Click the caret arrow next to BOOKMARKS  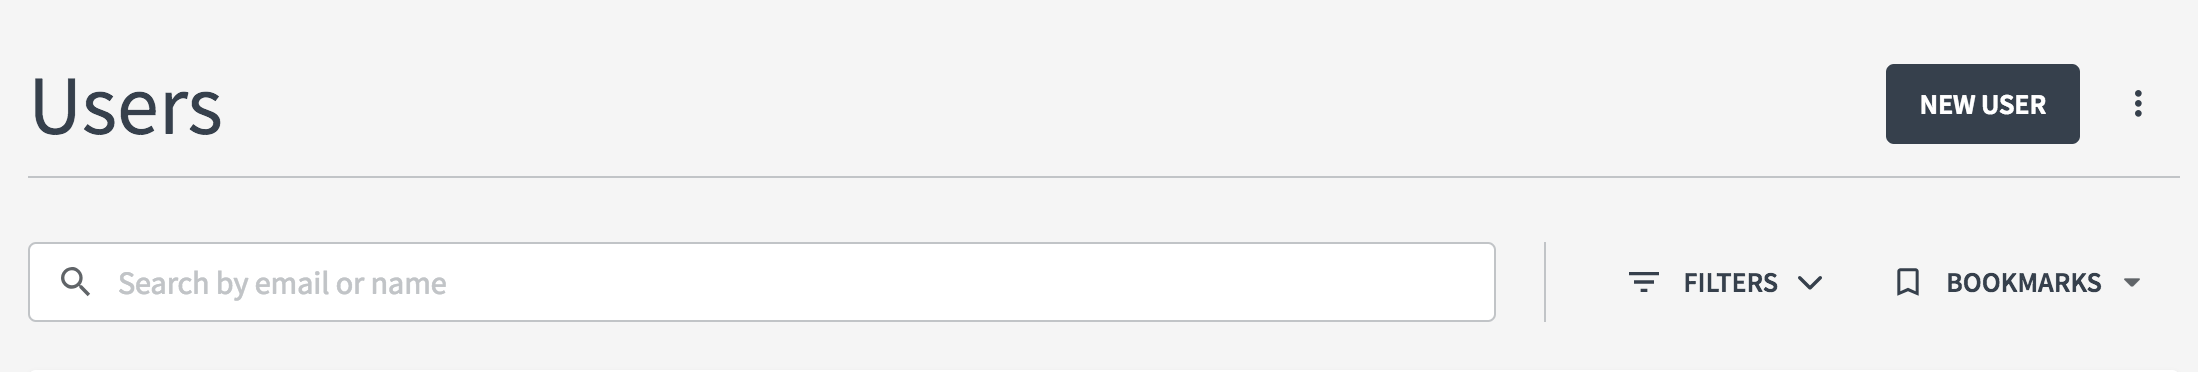[x=2132, y=283]
